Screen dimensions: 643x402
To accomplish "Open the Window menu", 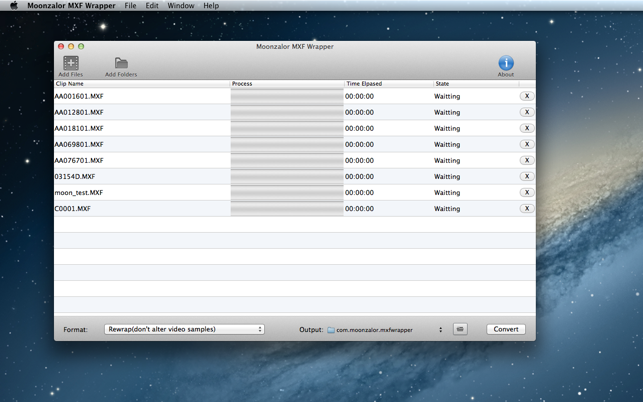I will pyautogui.click(x=181, y=6).
